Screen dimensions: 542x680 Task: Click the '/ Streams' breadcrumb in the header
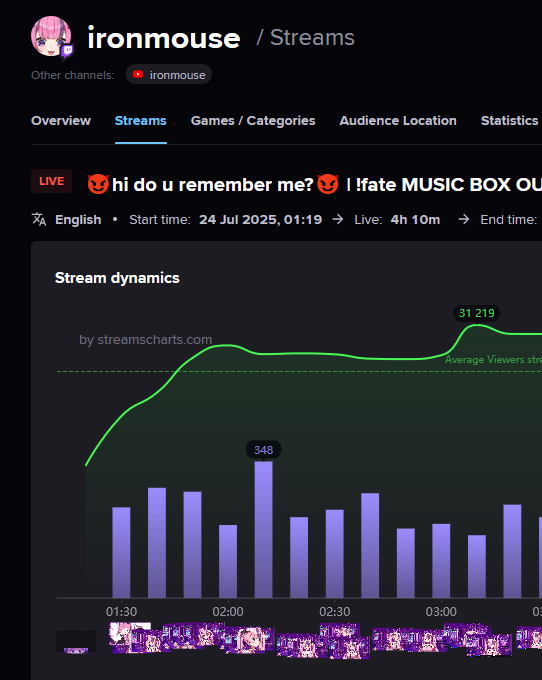point(306,38)
